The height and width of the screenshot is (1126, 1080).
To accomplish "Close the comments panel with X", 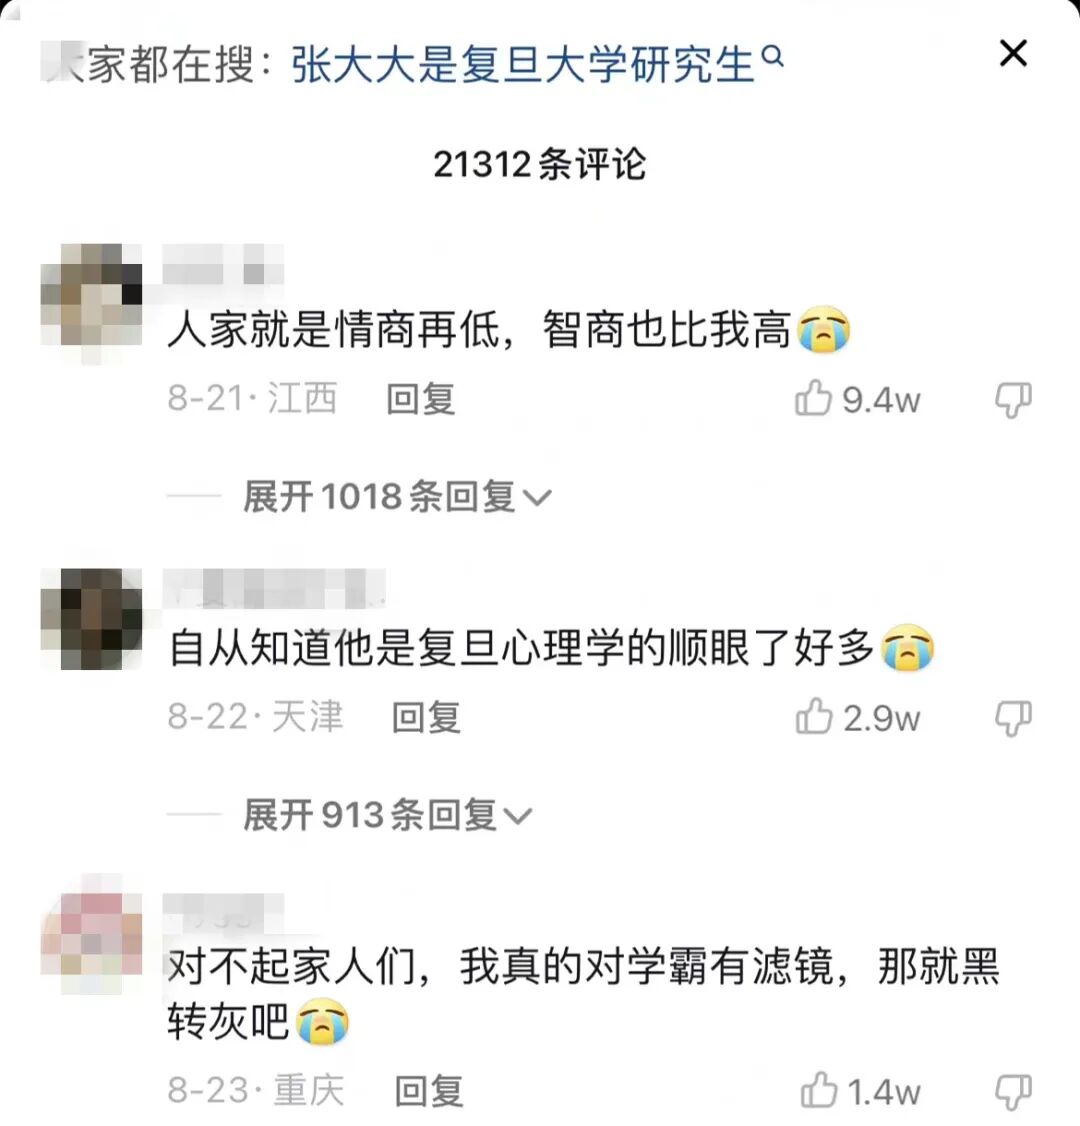I will 1013,53.
